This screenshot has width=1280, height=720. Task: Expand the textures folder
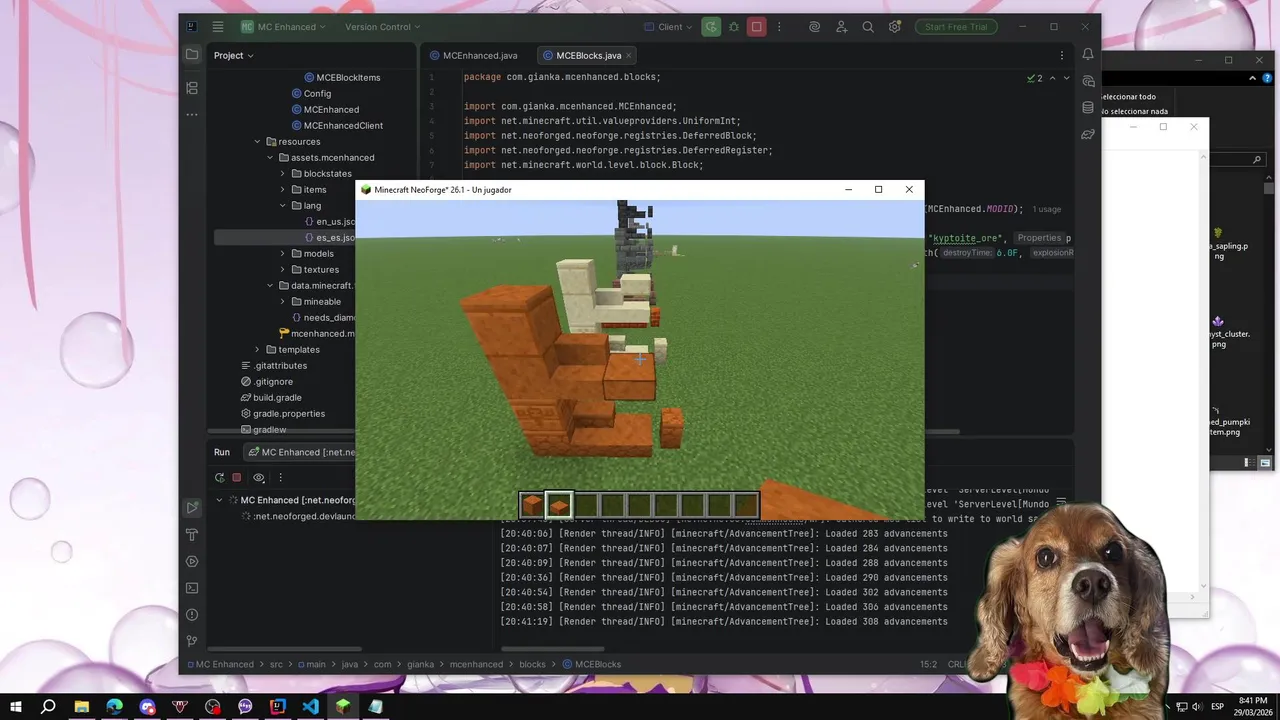[283, 269]
